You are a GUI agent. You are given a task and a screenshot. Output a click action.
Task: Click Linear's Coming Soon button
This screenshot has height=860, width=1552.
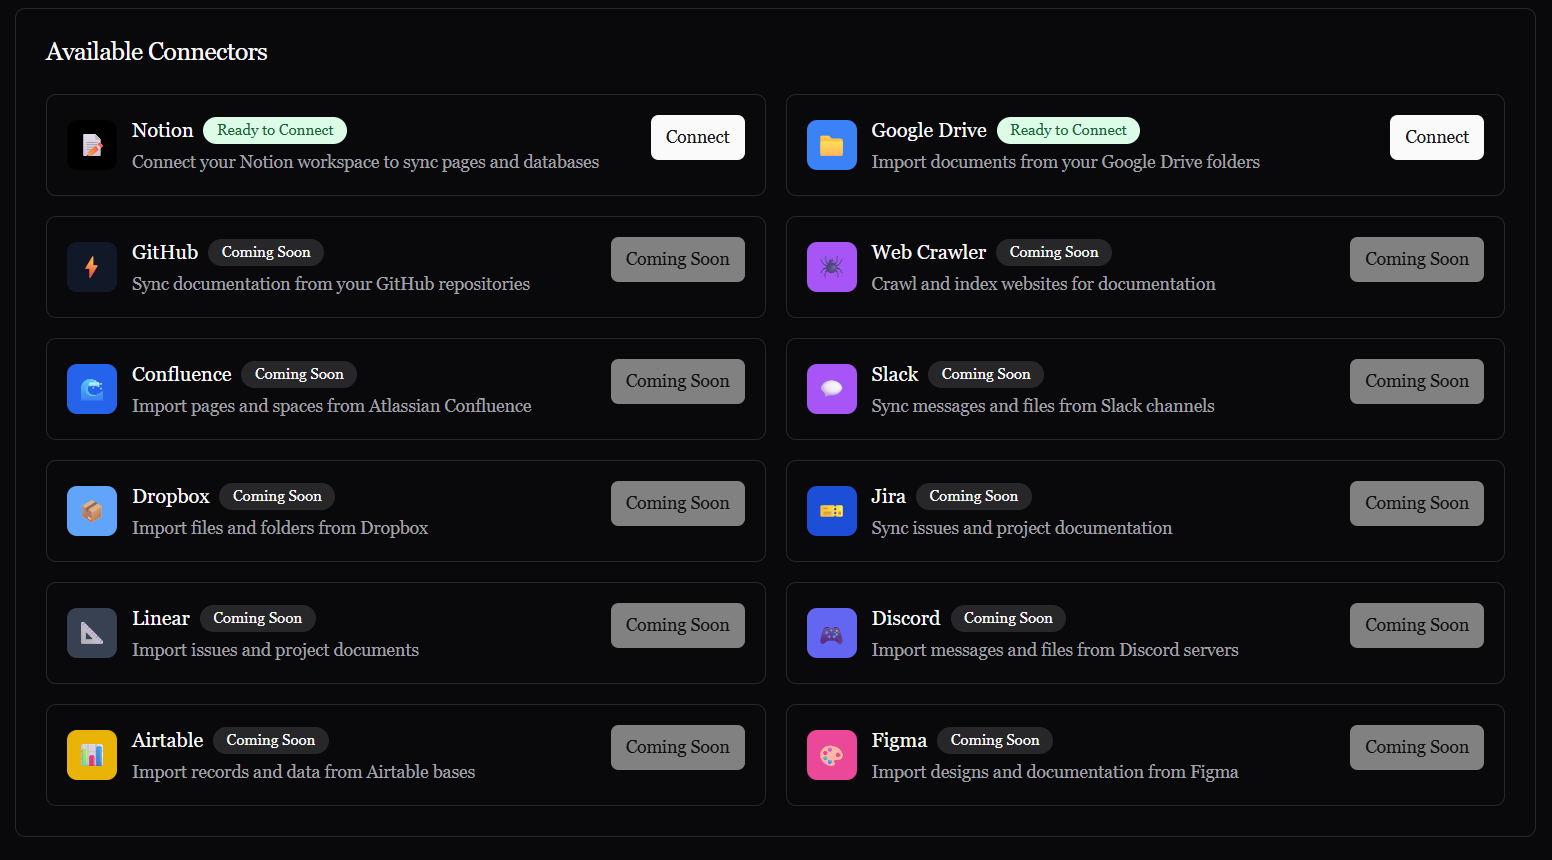678,625
